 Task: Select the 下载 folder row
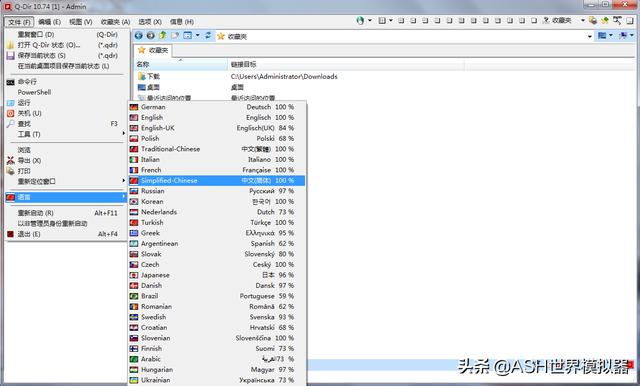149,76
